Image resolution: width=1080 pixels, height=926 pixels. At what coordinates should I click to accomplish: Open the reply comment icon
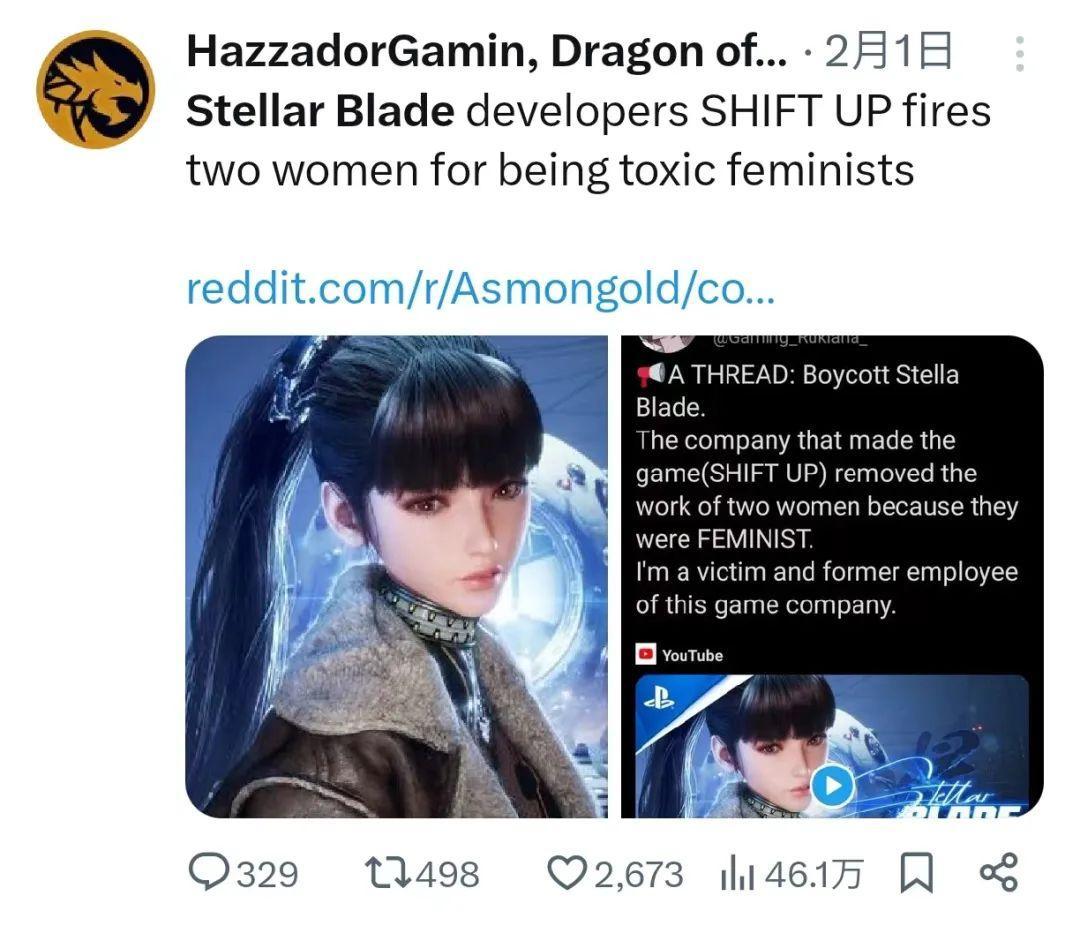(x=210, y=873)
